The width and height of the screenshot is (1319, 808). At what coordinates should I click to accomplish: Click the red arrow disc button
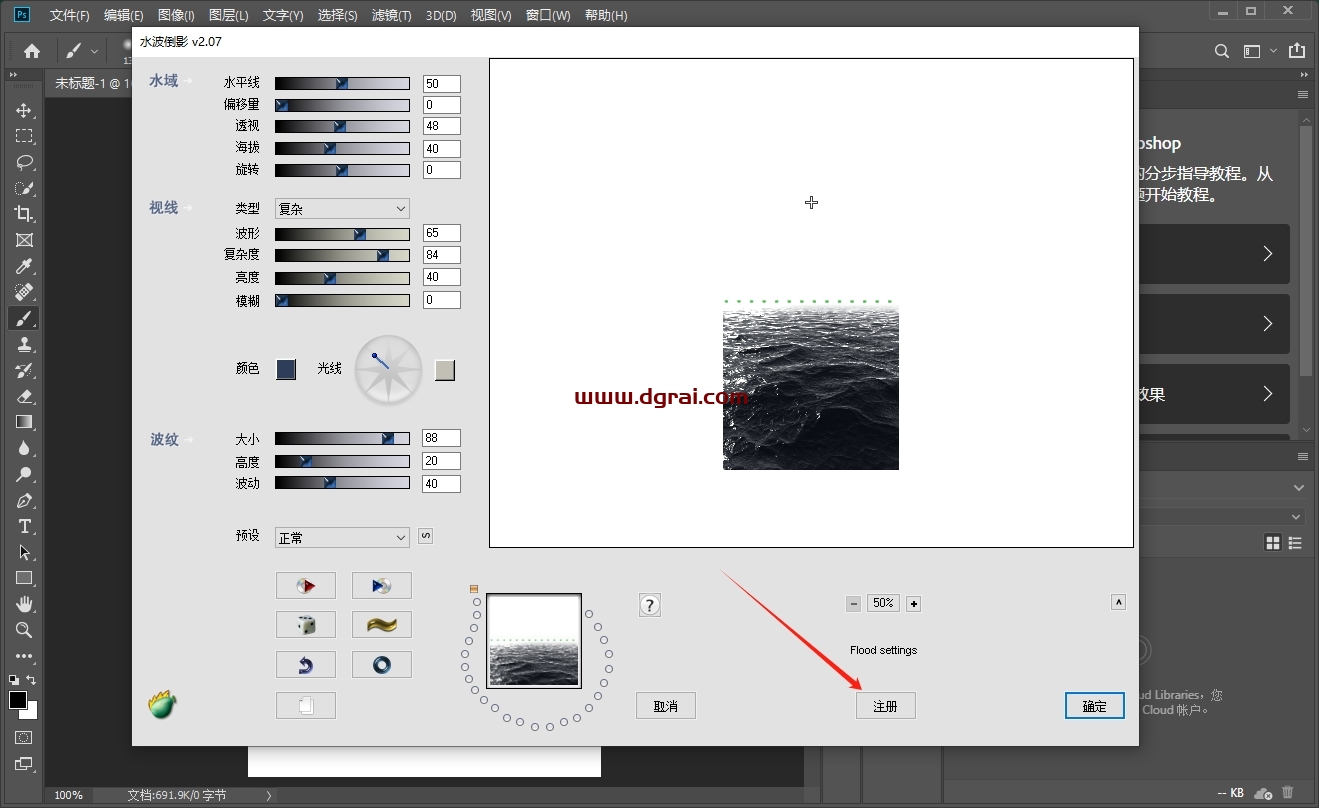[306, 586]
